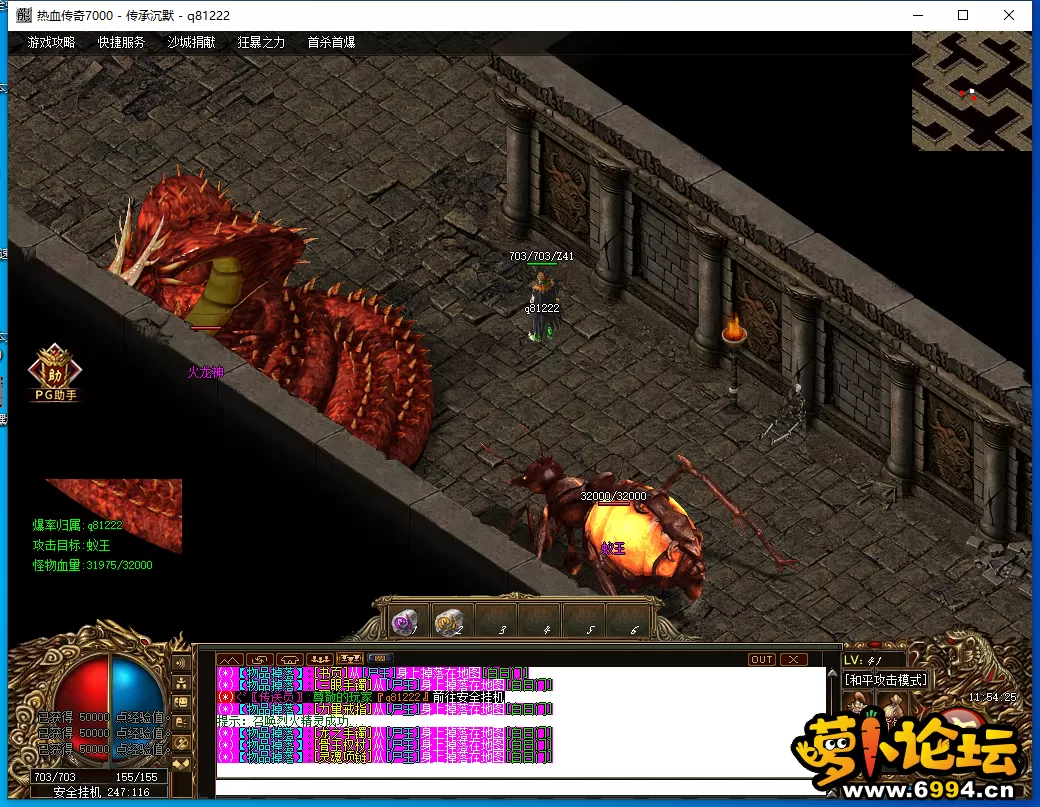The image size is (1040, 807).
Task: Click the 155/155 MP value under the orb
Action: [137, 776]
